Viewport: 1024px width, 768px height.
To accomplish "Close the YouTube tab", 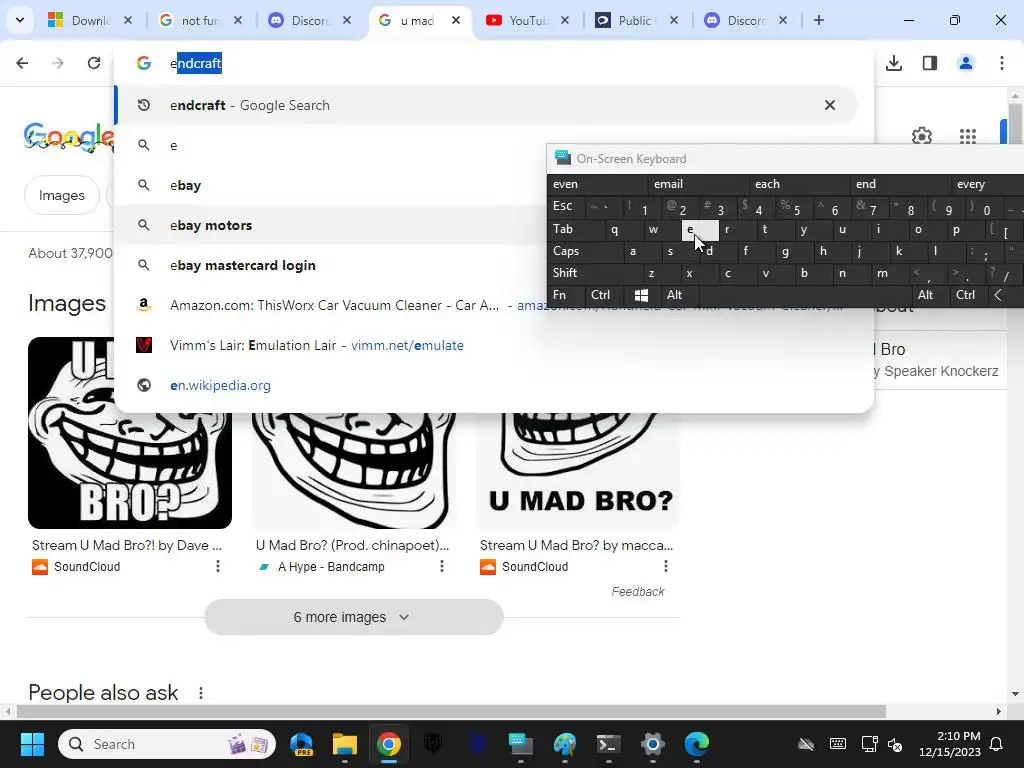I will point(565,20).
